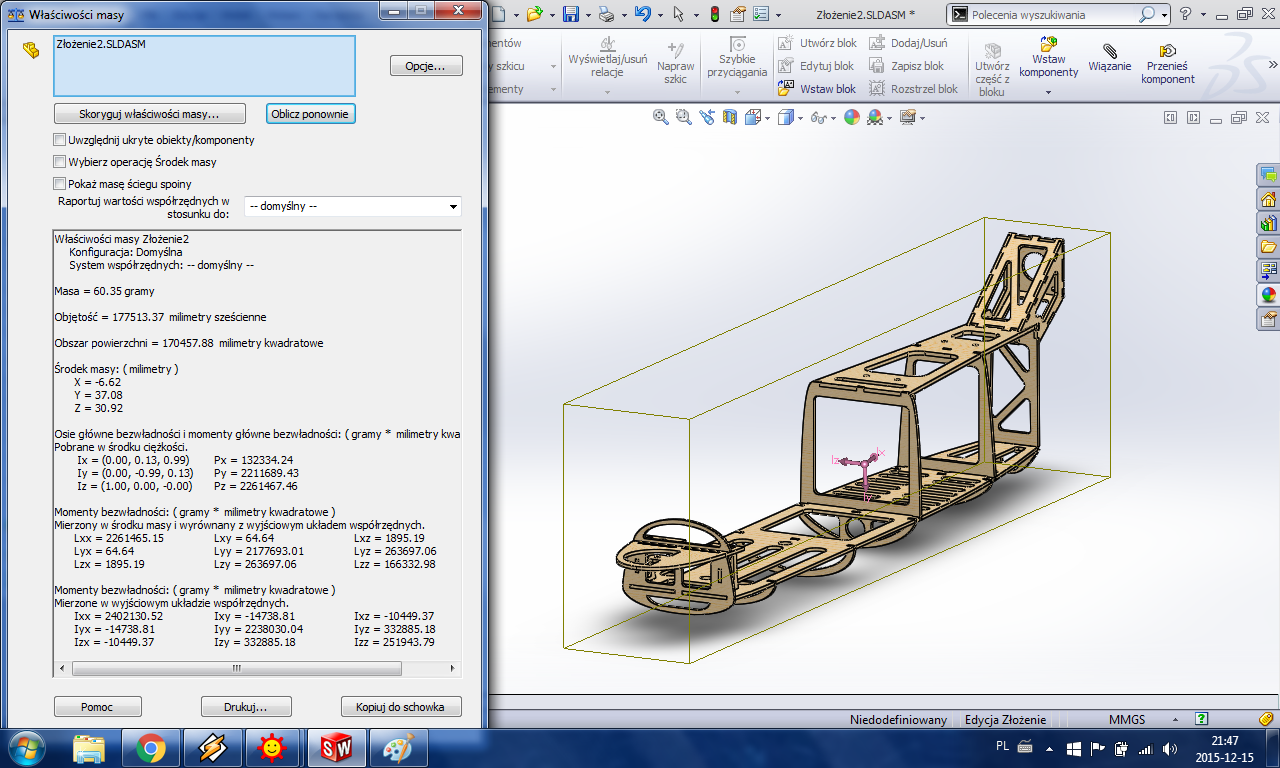The width and height of the screenshot is (1280, 768).
Task: Click the Przenieś komponent icon
Action: [x=1167, y=51]
